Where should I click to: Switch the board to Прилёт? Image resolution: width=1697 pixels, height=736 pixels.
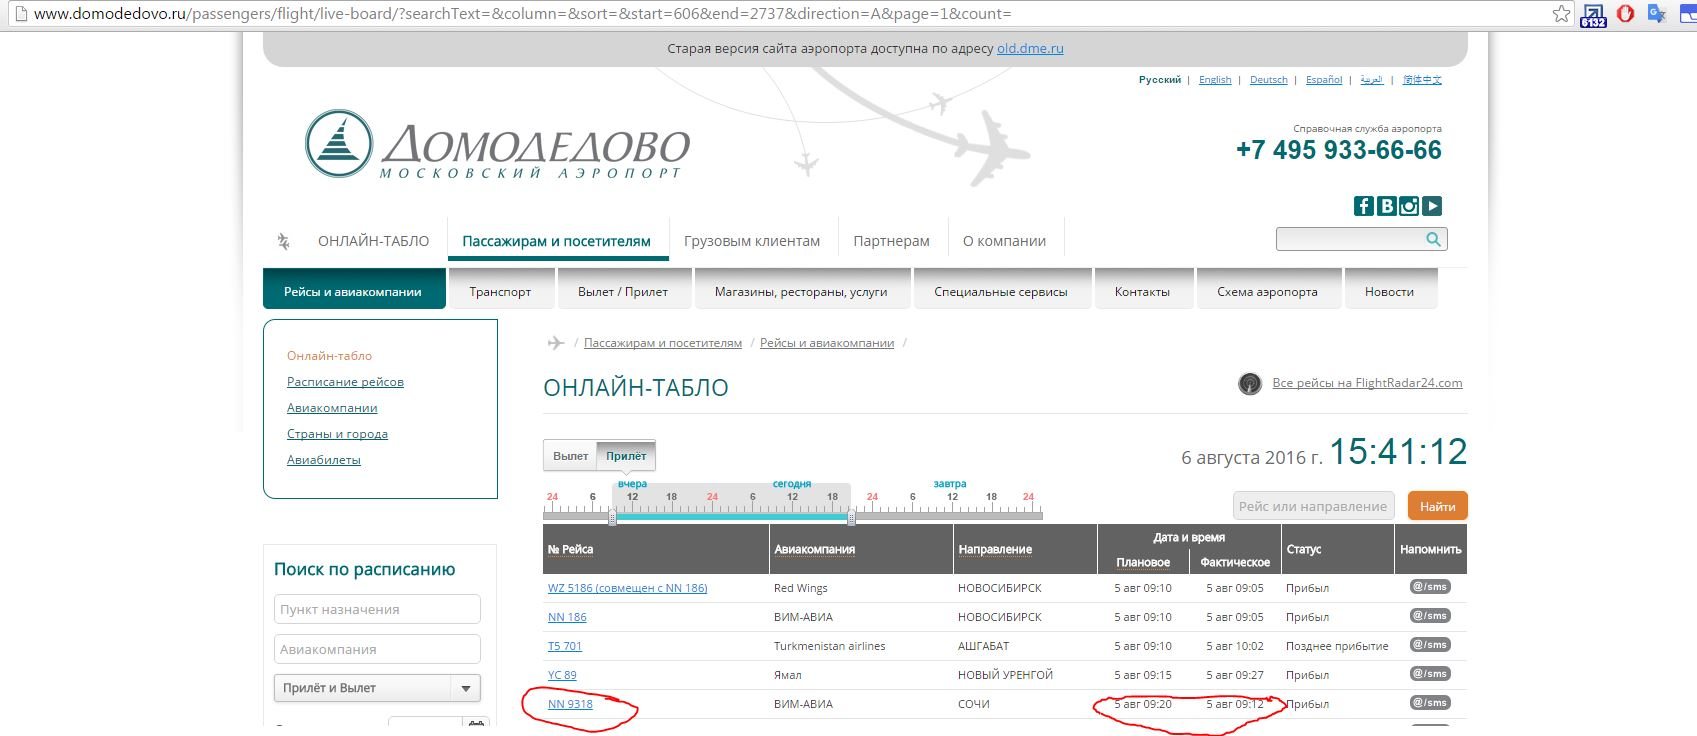tap(626, 456)
